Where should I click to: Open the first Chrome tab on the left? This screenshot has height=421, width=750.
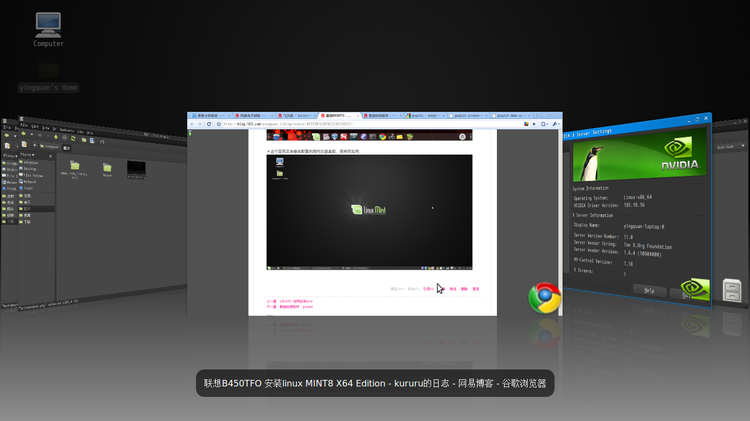point(211,115)
